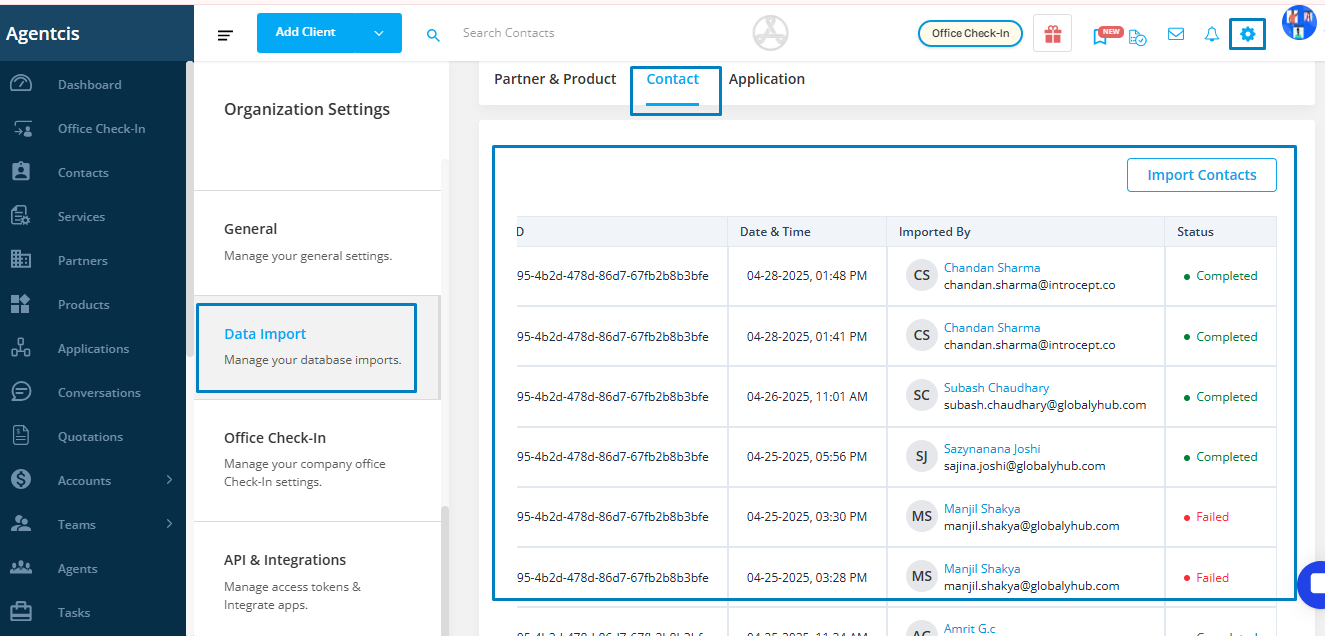Open Manjil Shakya link at 03:30 PM
This screenshot has height=636, width=1325.
[x=982, y=509]
